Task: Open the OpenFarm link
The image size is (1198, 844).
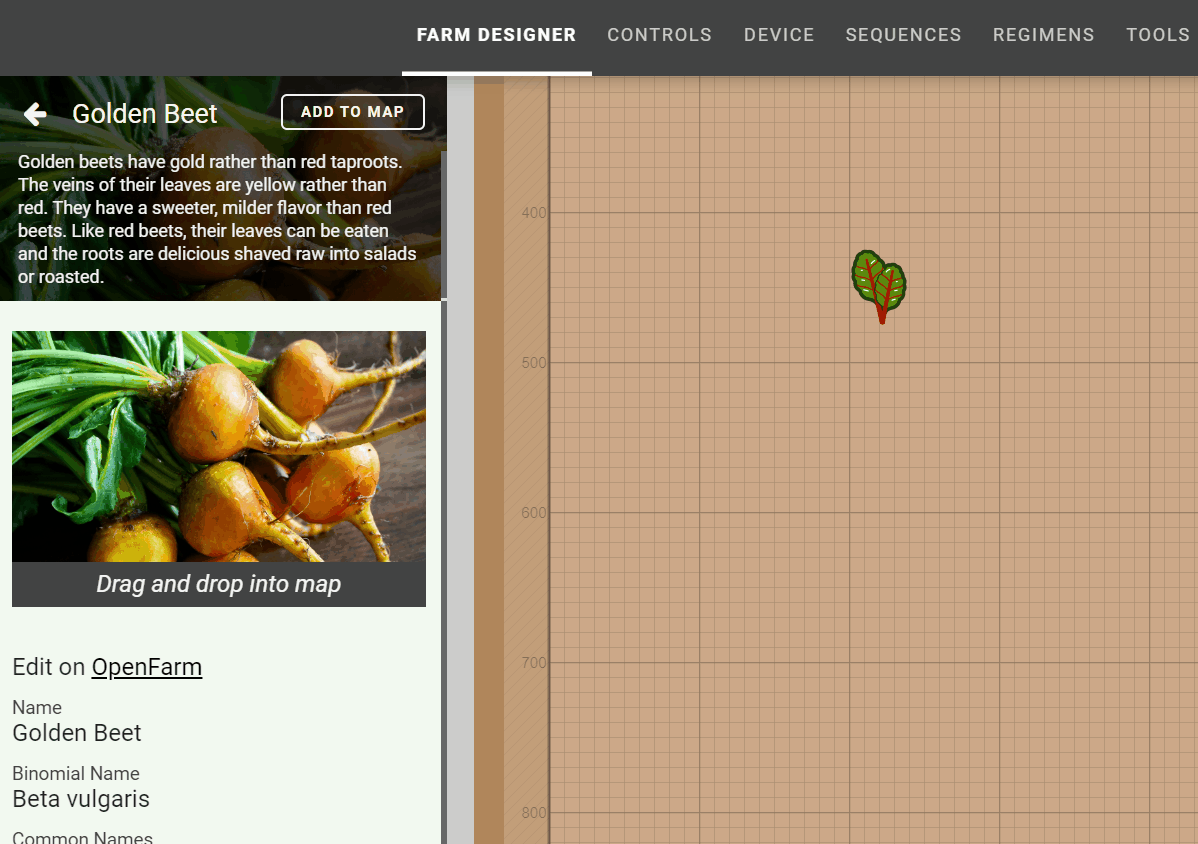Action: (x=146, y=667)
